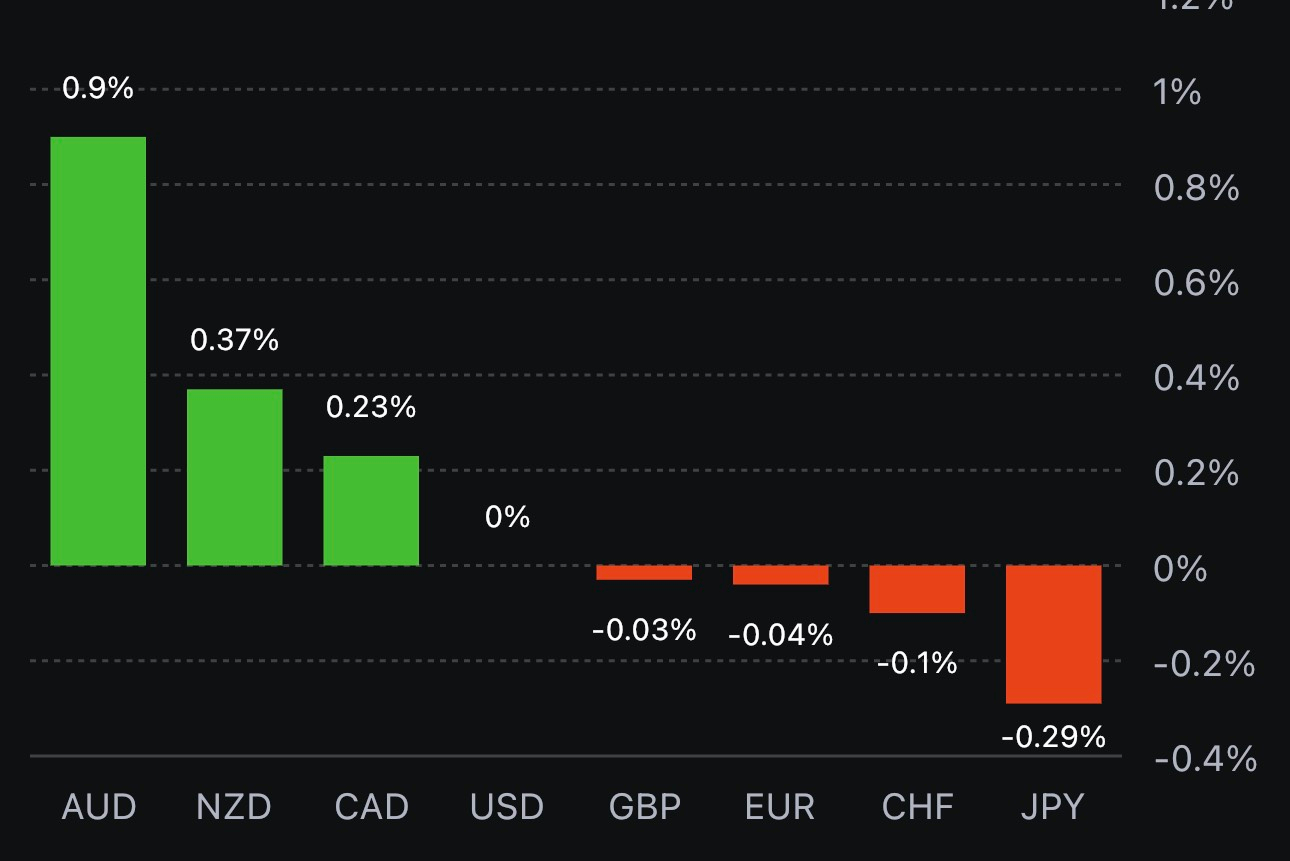Click the -0.1% value label
Screen dimensions: 1290x861
[917, 663]
